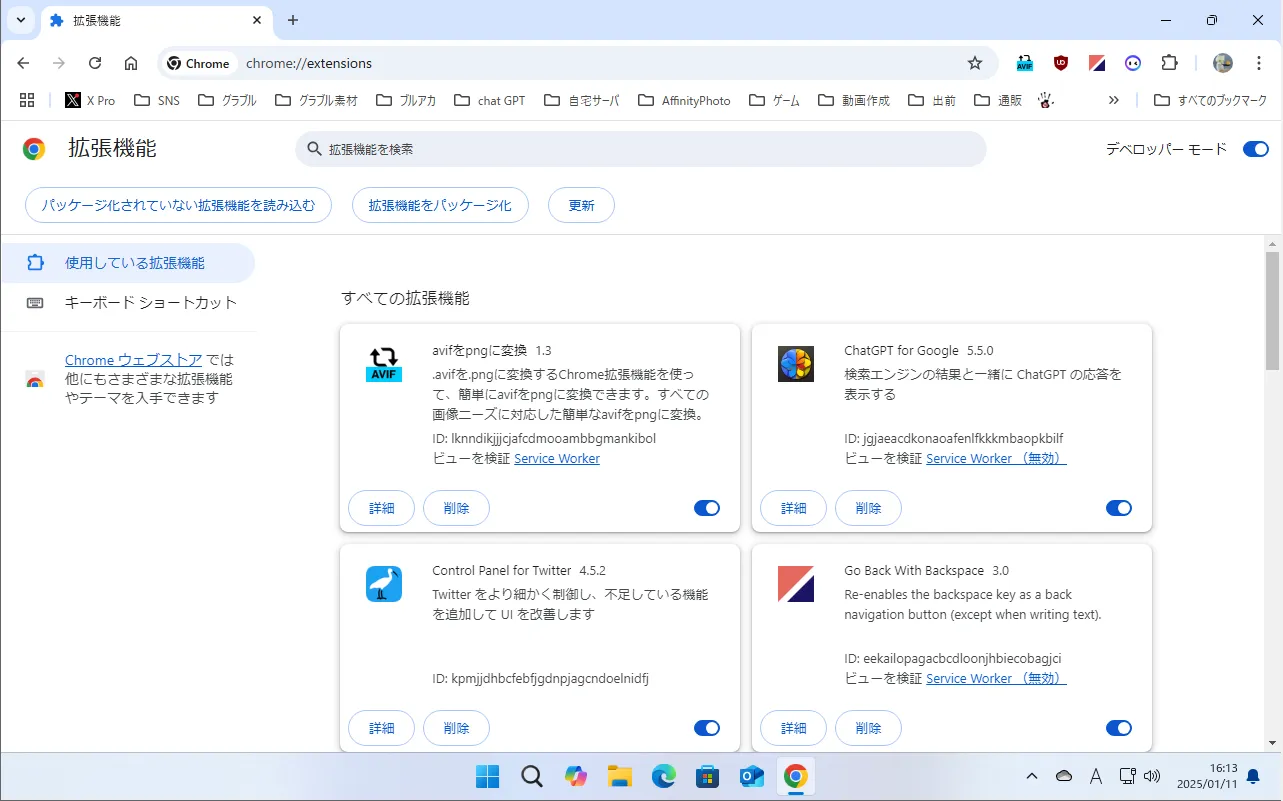
Task: Click the 更新 button
Action: (581, 205)
